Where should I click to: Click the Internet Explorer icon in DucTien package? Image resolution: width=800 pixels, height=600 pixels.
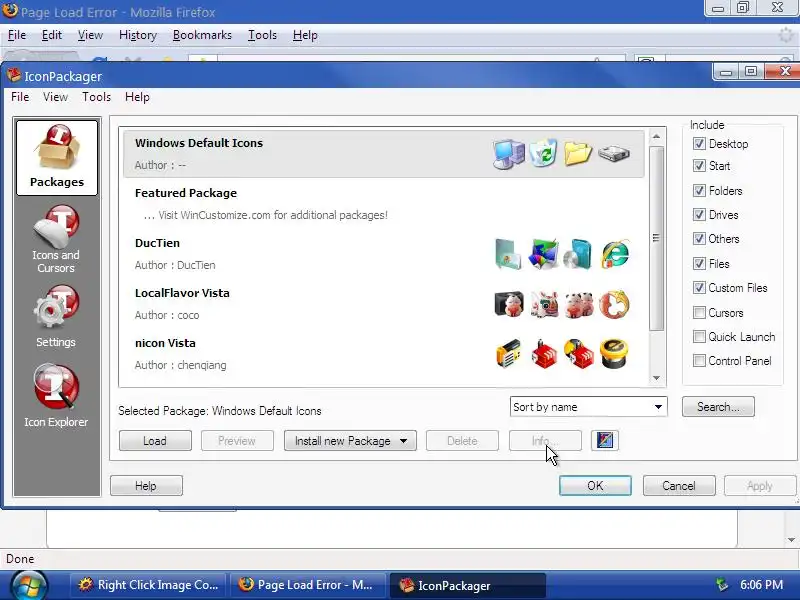click(615, 254)
